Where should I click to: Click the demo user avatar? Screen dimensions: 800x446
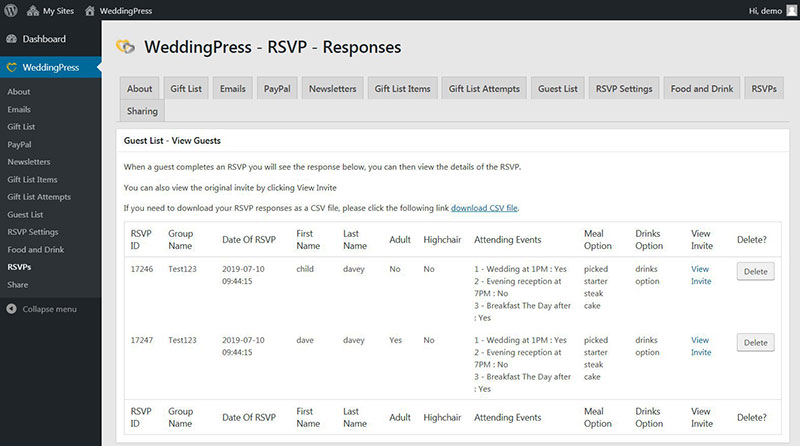coord(791,10)
